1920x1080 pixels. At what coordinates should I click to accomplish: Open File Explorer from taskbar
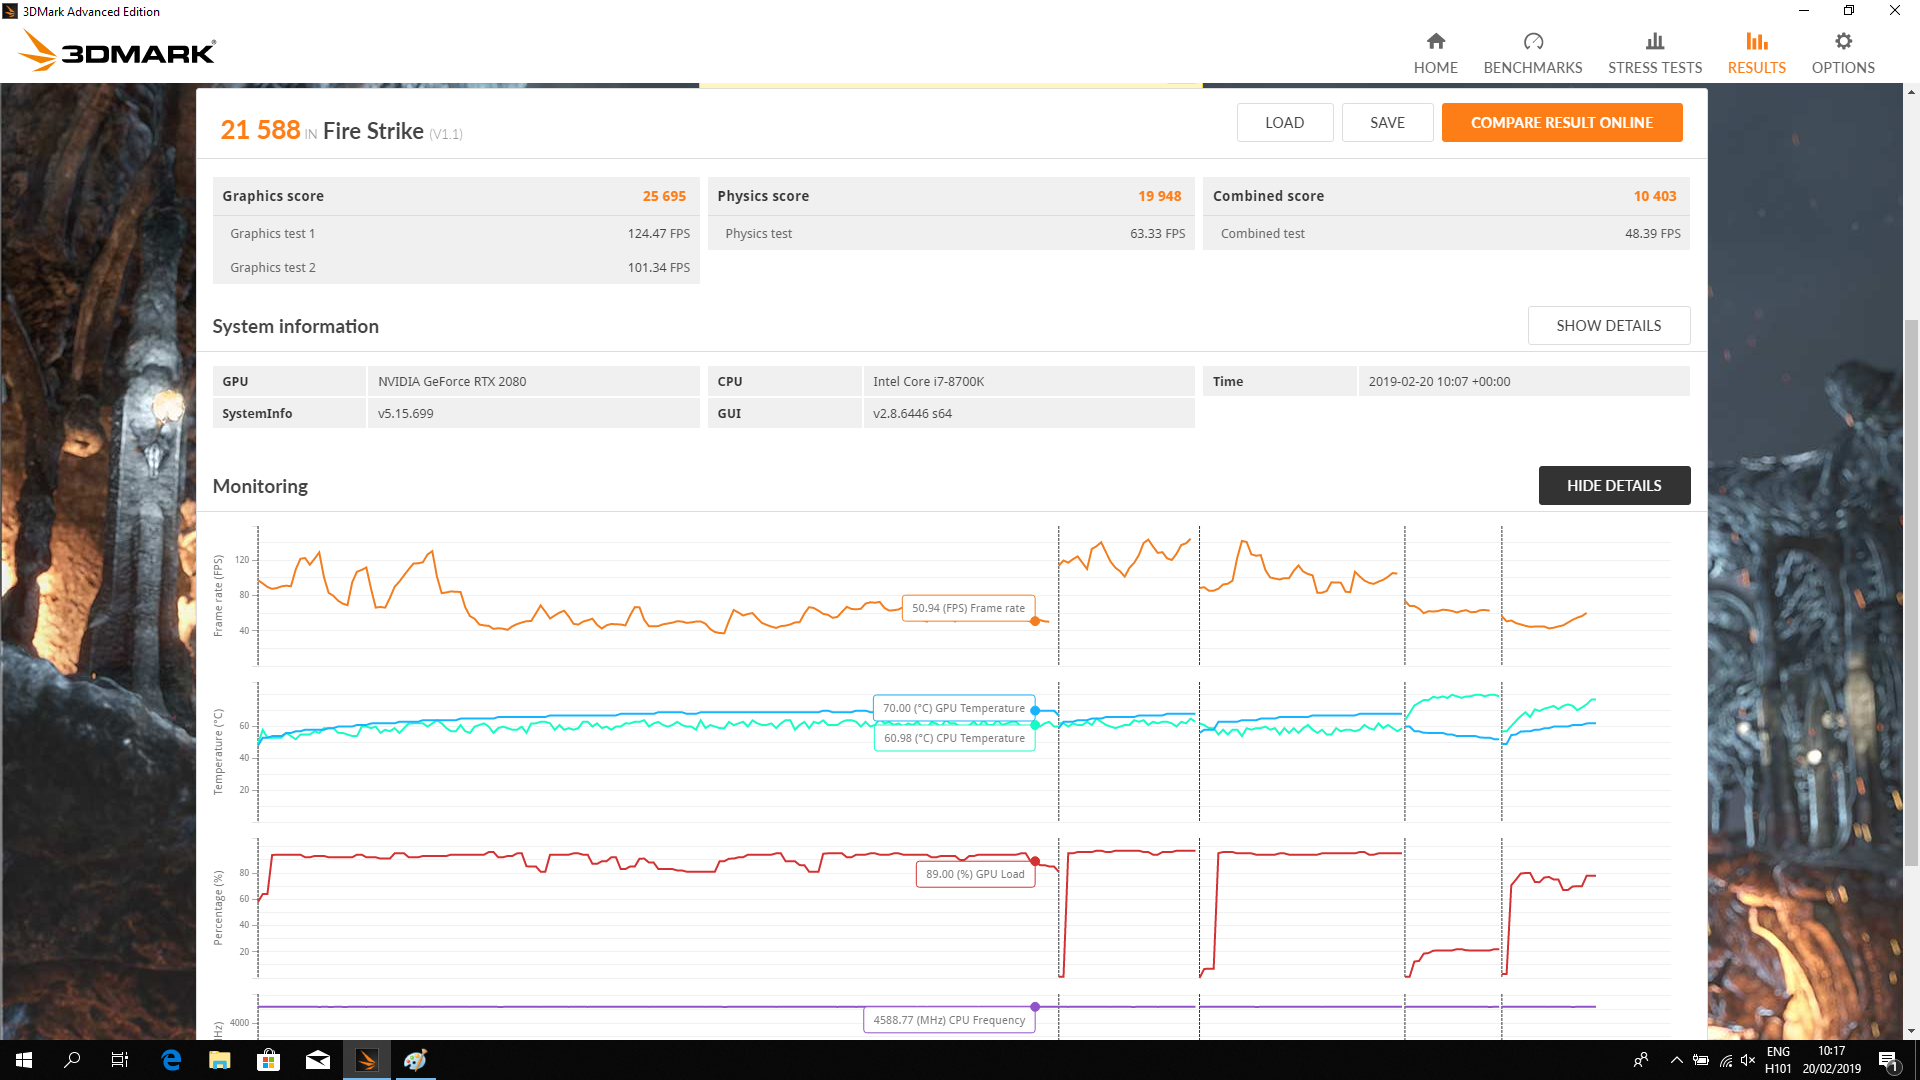pyautogui.click(x=220, y=1060)
